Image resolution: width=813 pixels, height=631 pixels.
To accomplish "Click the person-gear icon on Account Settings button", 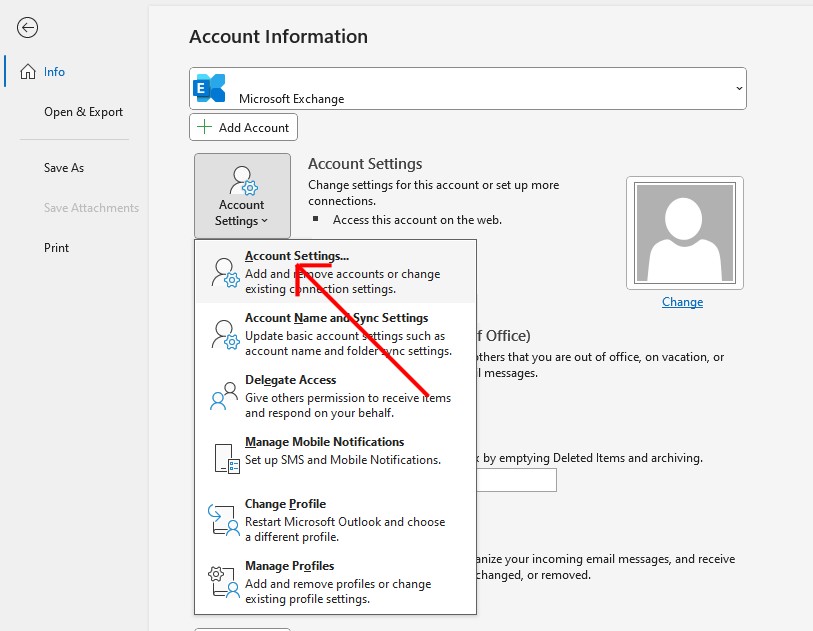I will pos(243,180).
